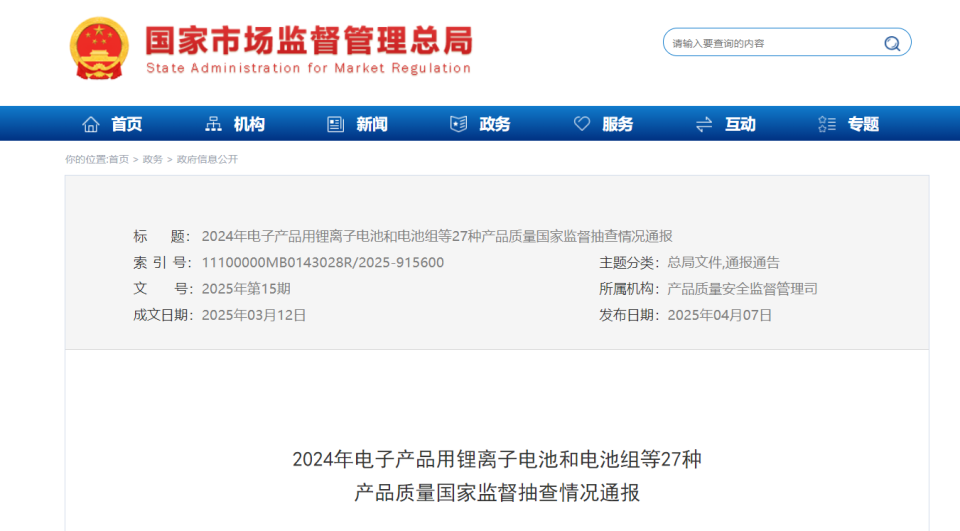The width and height of the screenshot is (960, 531).
Task: Follow the 政府信息公开 breadcrumb link
Action: pyautogui.click(x=207, y=159)
